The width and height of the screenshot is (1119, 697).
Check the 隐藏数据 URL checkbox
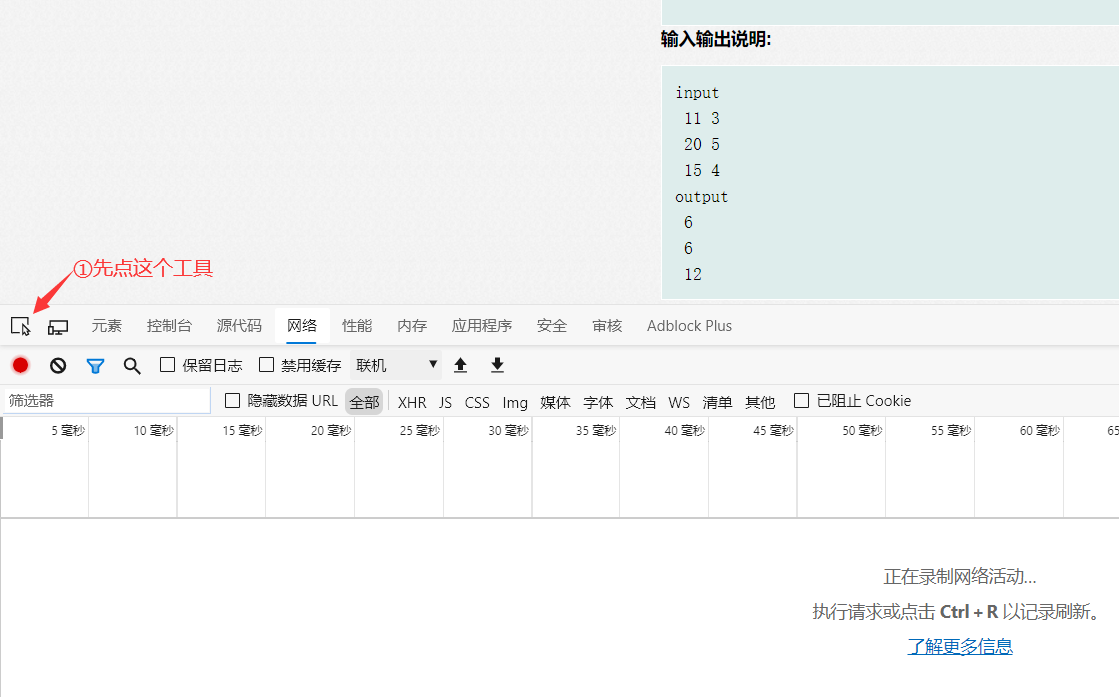click(x=231, y=400)
